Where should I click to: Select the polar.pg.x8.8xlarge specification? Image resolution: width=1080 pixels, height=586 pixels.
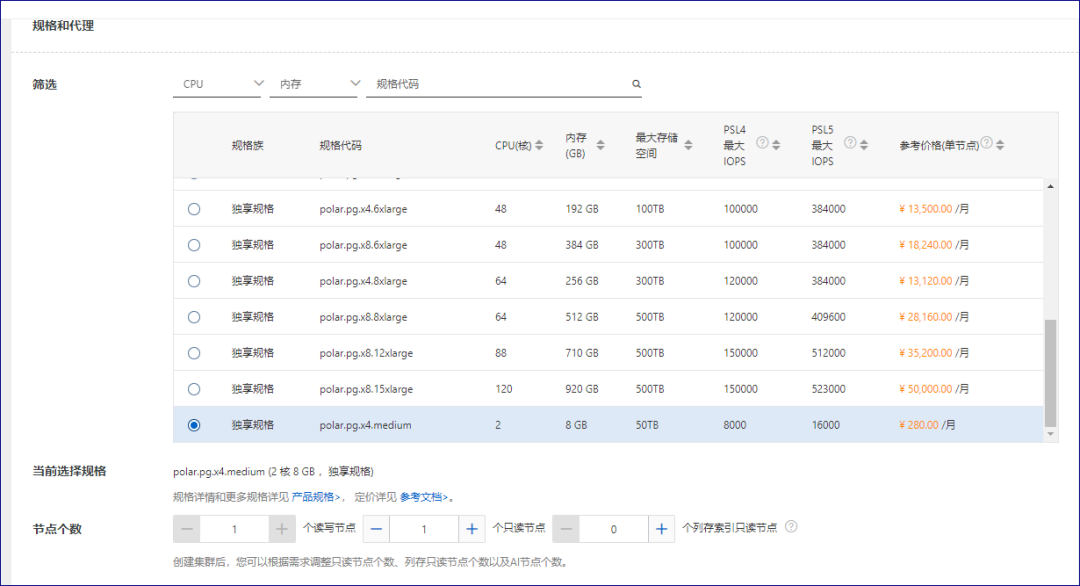pos(194,317)
